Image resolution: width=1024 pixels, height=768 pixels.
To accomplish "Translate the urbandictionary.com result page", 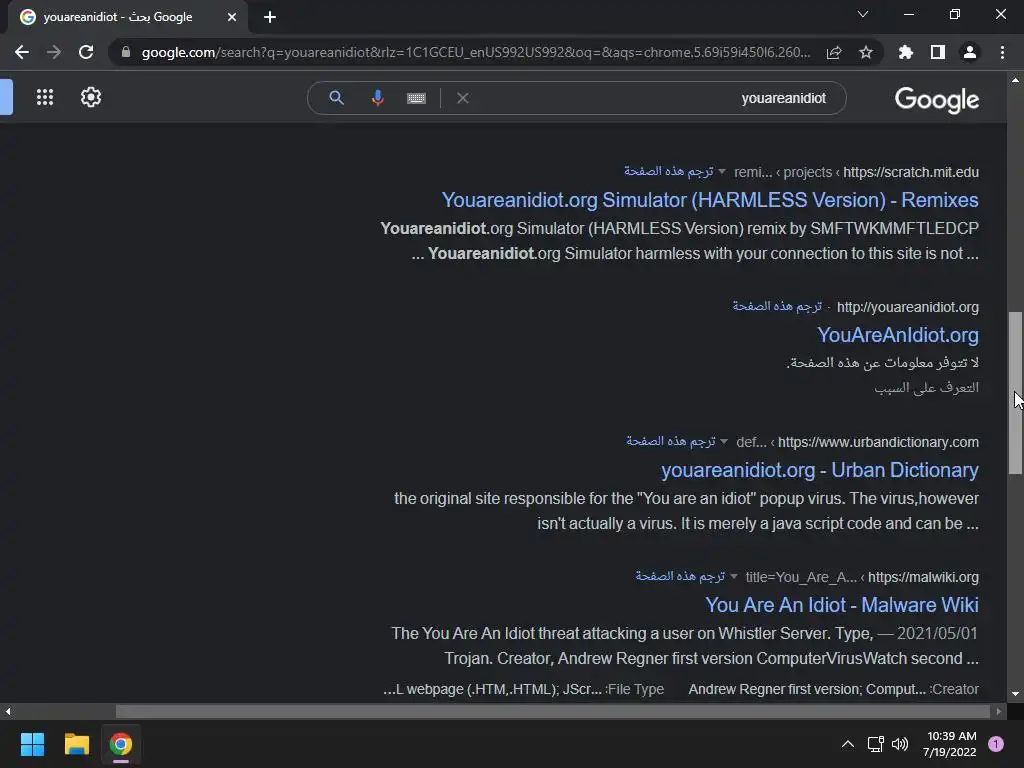I will pyautogui.click(x=671, y=441).
